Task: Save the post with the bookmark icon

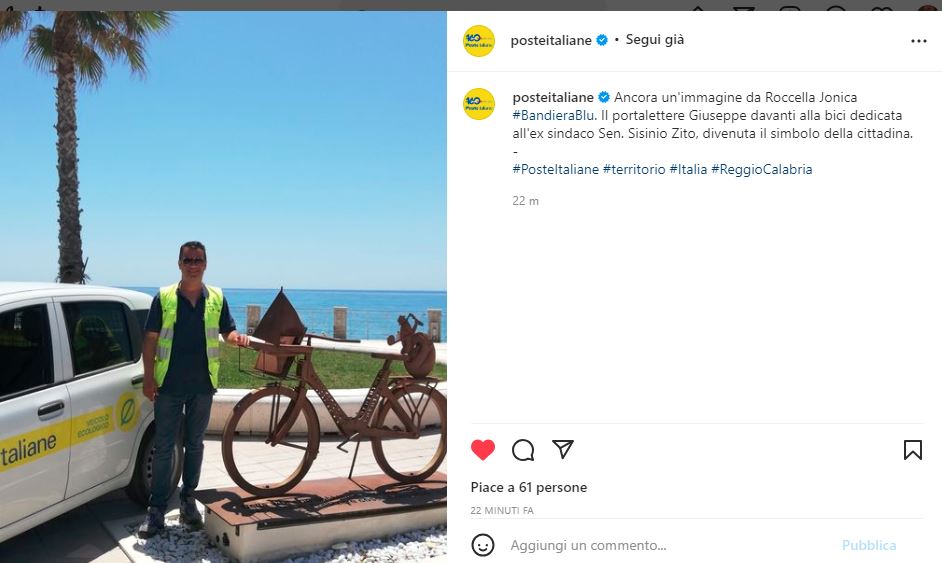Action: tap(913, 449)
